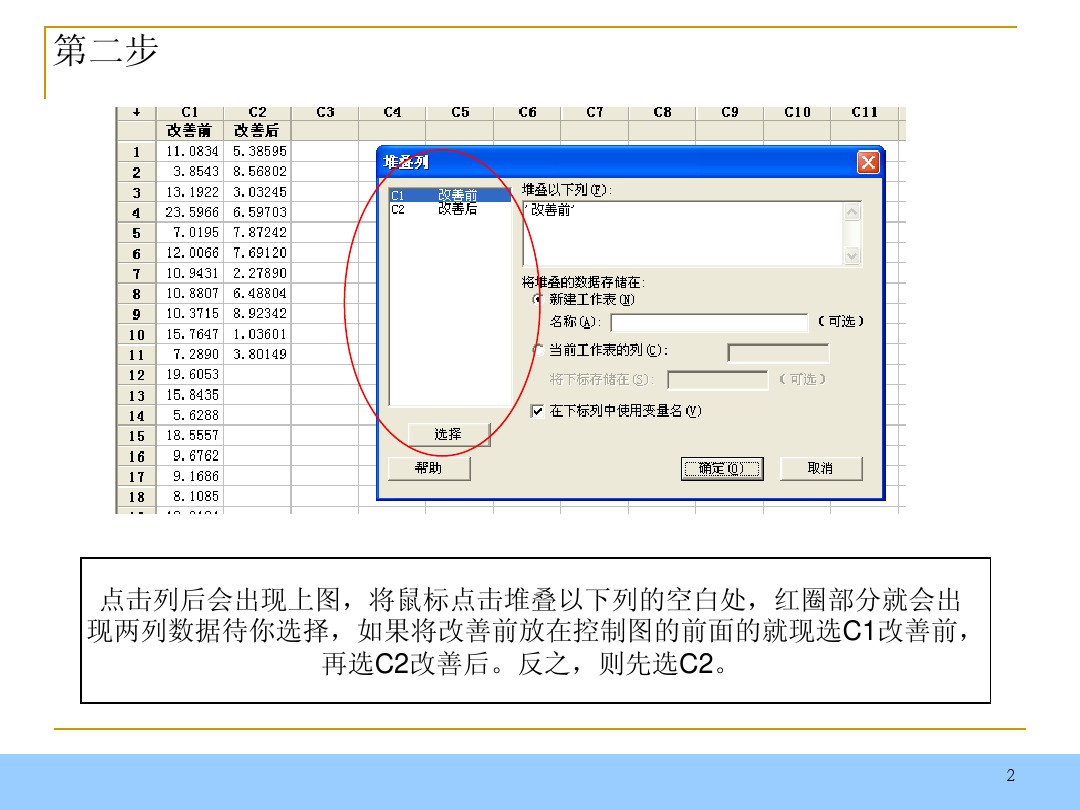Click the disabled 将下标存储在 field
The height and width of the screenshot is (810, 1080).
(716, 379)
